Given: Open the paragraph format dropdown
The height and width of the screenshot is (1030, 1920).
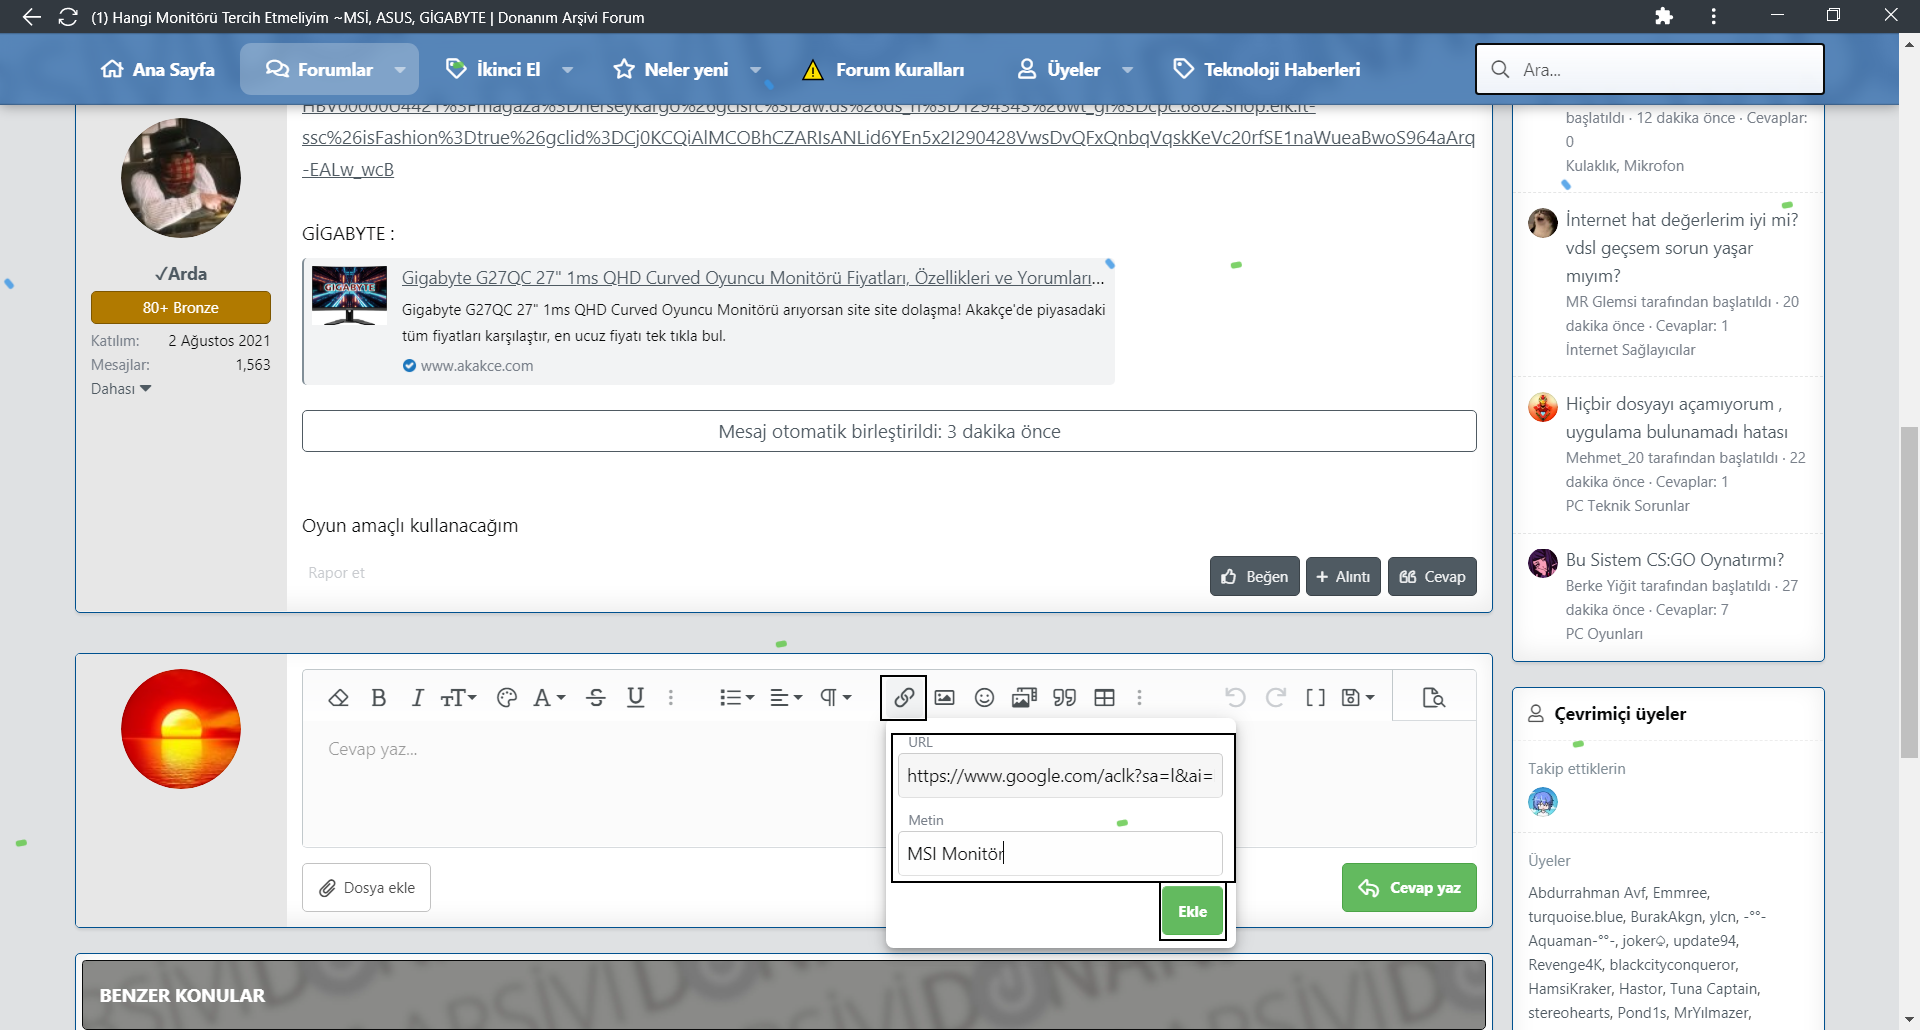Looking at the screenshot, I should pos(835,698).
